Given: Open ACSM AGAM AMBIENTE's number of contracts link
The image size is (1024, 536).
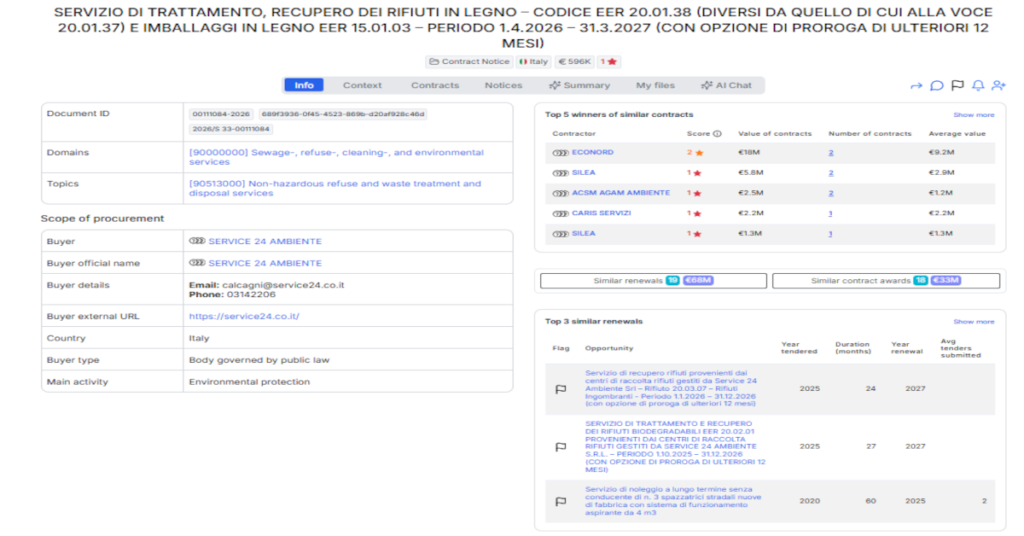Looking at the screenshot, I should coord(831,193).
